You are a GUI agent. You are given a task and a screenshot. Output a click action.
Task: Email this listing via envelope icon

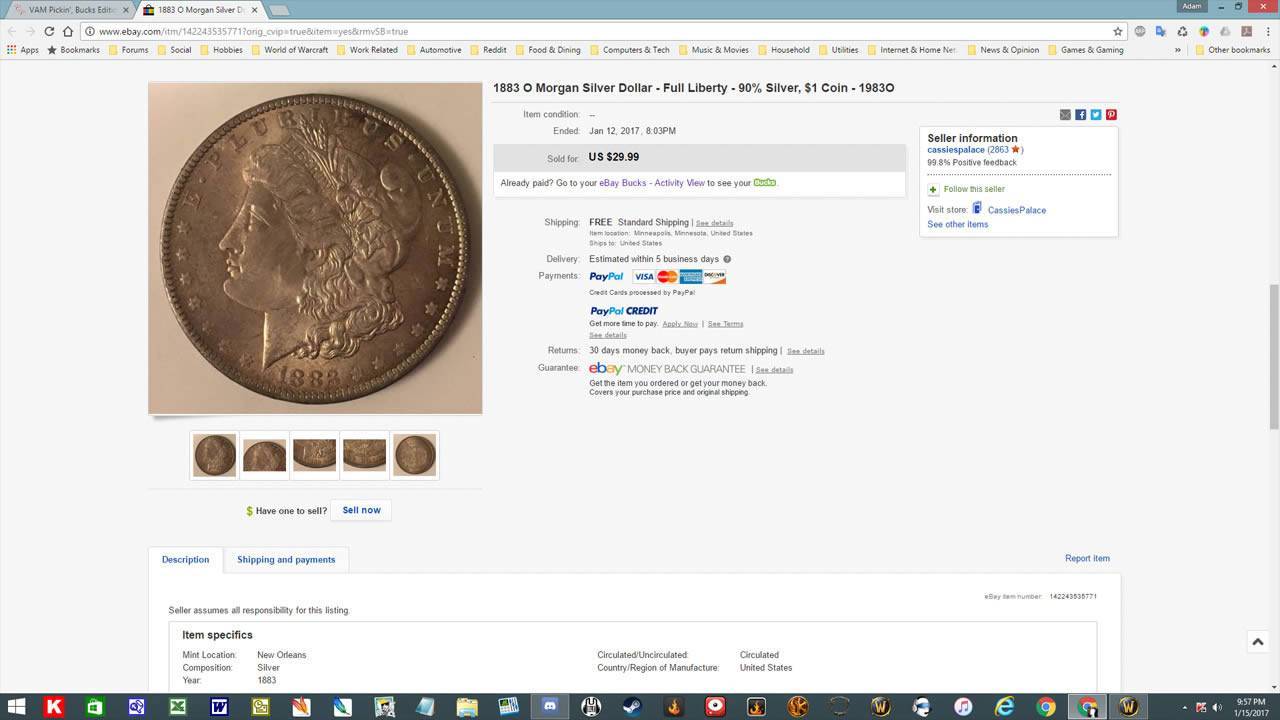(1065, 115)
